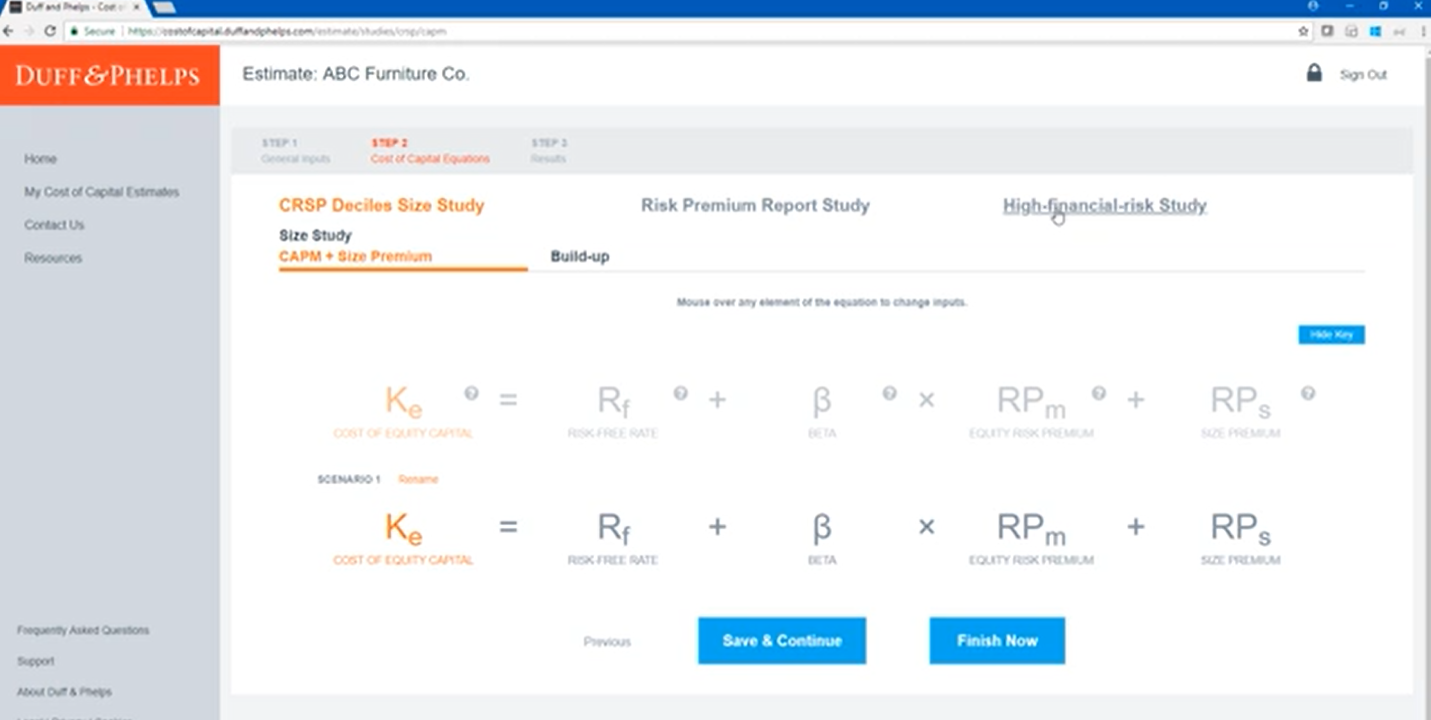Click the Duff & Phelps logo
The height and width of the screenshot is (720, 1431).
click(x=108, y=75)
